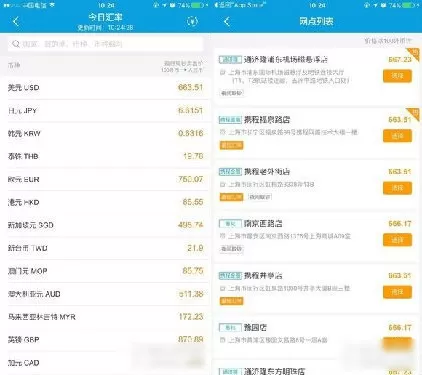Select the 携程井亭店 branch button
This screenshot has width=422, height=375.
click(x=397, y=292)
